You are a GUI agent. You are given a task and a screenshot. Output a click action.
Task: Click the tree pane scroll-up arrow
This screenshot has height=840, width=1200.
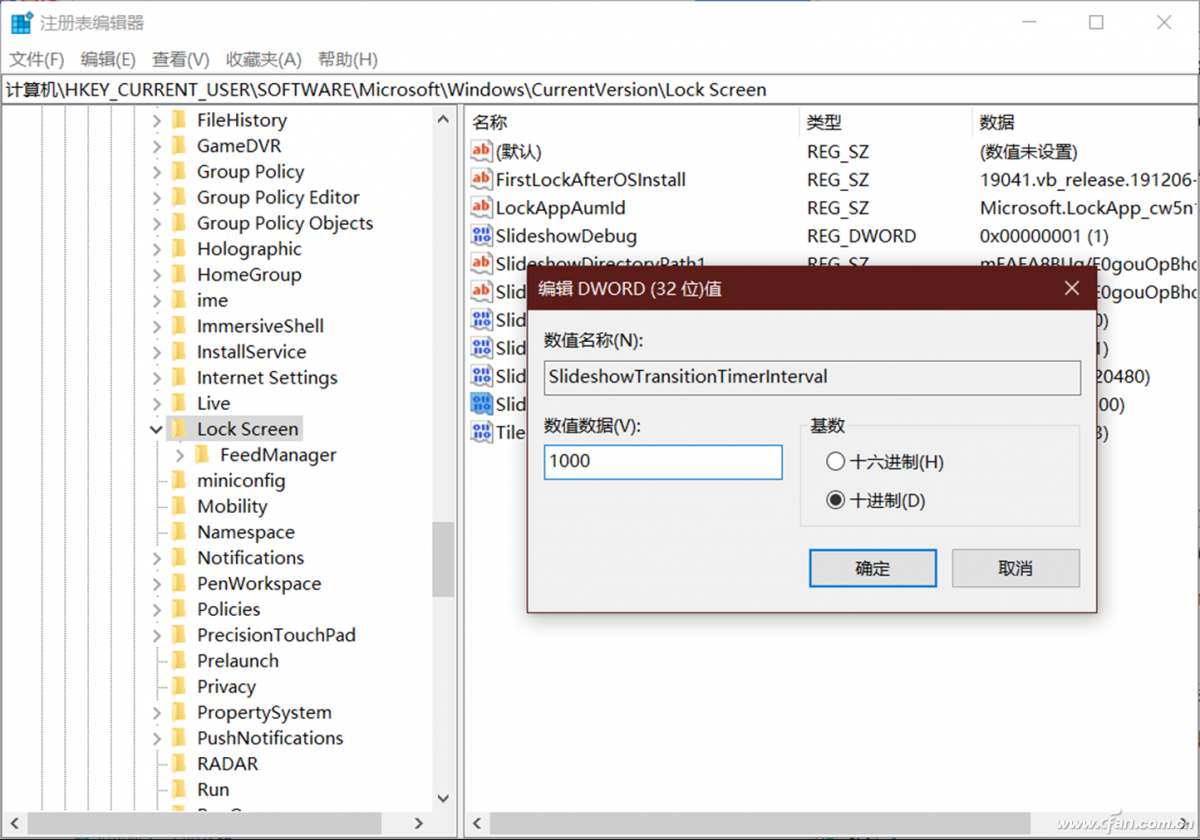443,119
